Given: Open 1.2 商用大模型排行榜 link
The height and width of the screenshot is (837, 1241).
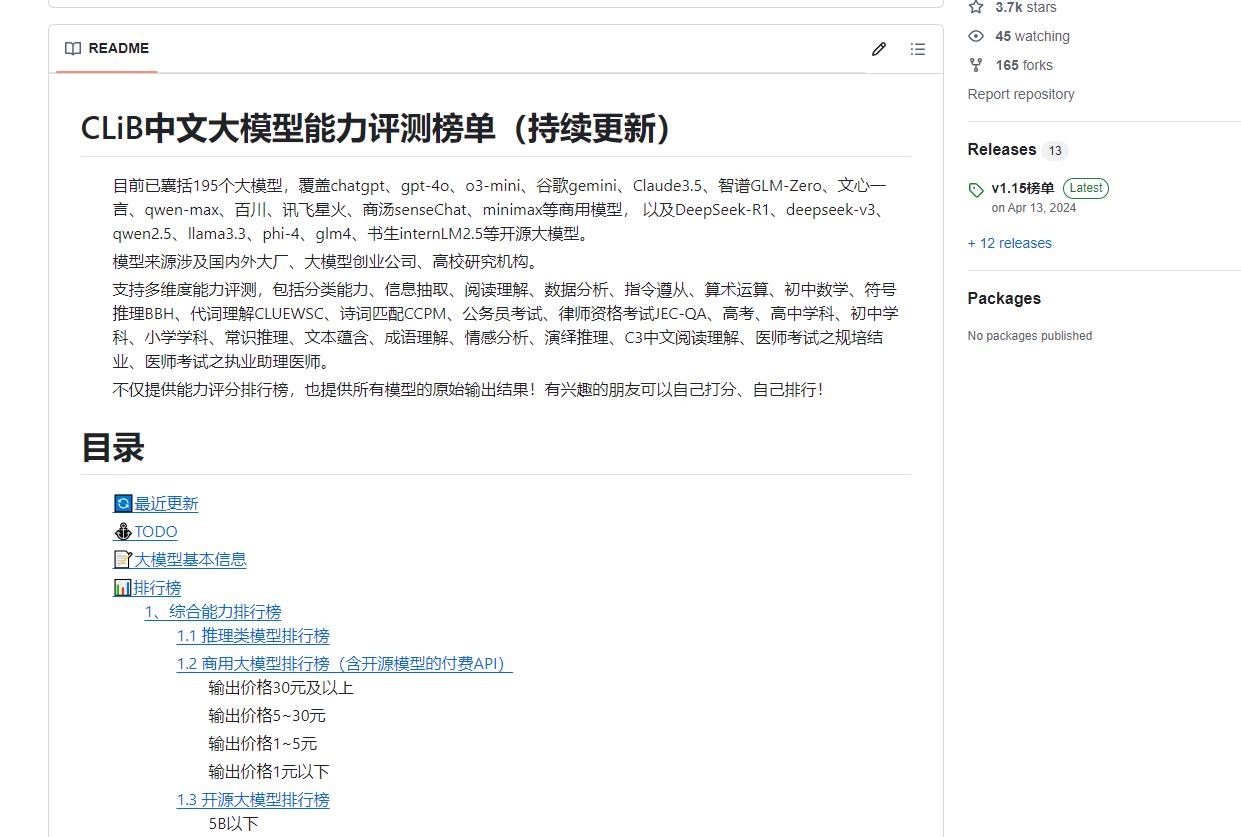Looking at the screenshot, I should [x=345, y=663].
